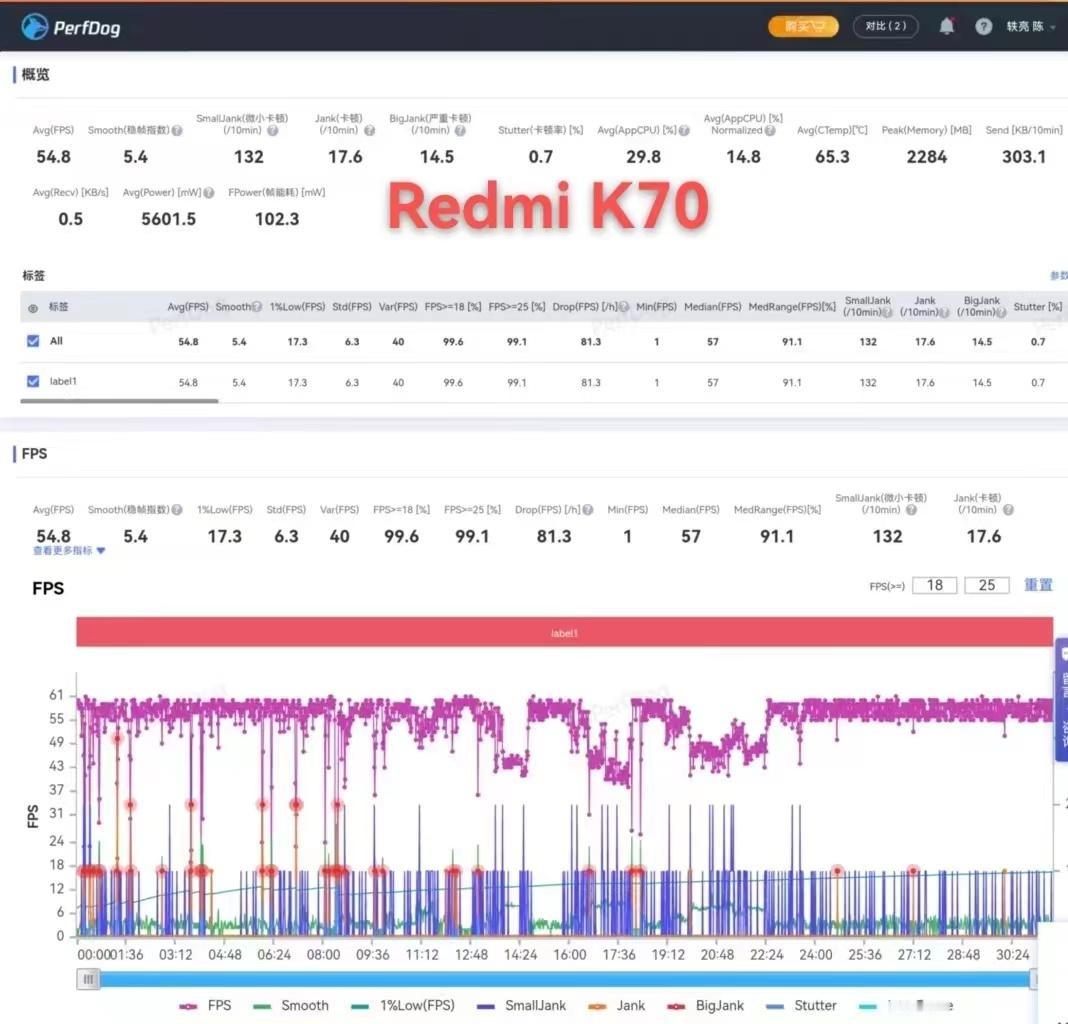
Task: Open the parameters link right of 标签
Action: (1058, 275)
